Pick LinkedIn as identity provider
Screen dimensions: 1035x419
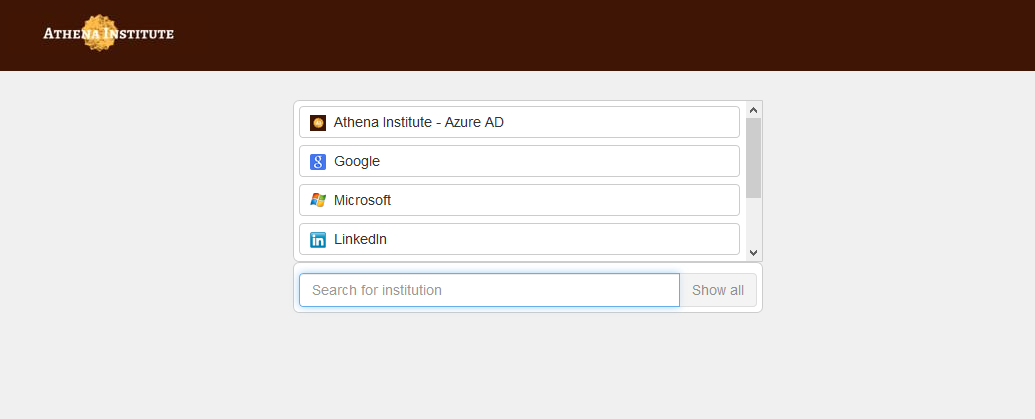click(x=519, y=239)
